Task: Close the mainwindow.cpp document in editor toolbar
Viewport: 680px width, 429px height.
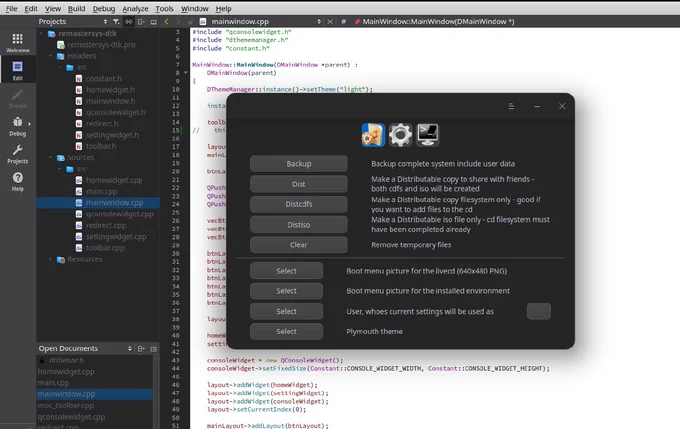Action: pyautogui.click(x=330, y=21)
